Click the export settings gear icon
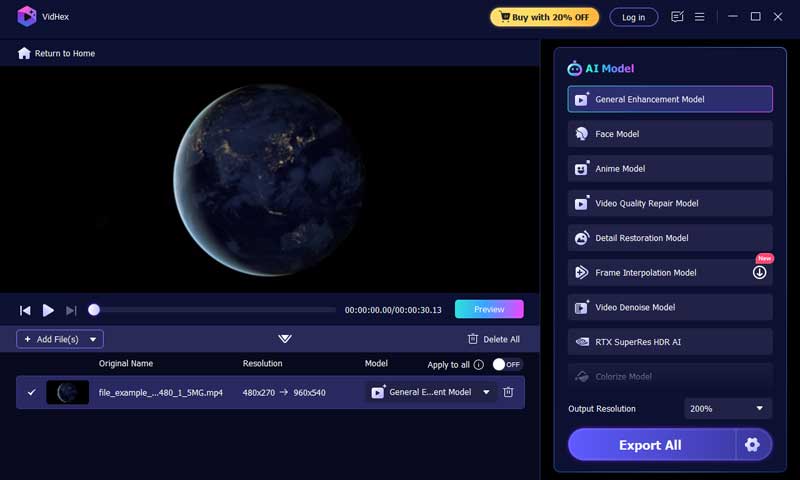Image resolution: width=800 pixels, height=480 pixels. pos(753,445)
